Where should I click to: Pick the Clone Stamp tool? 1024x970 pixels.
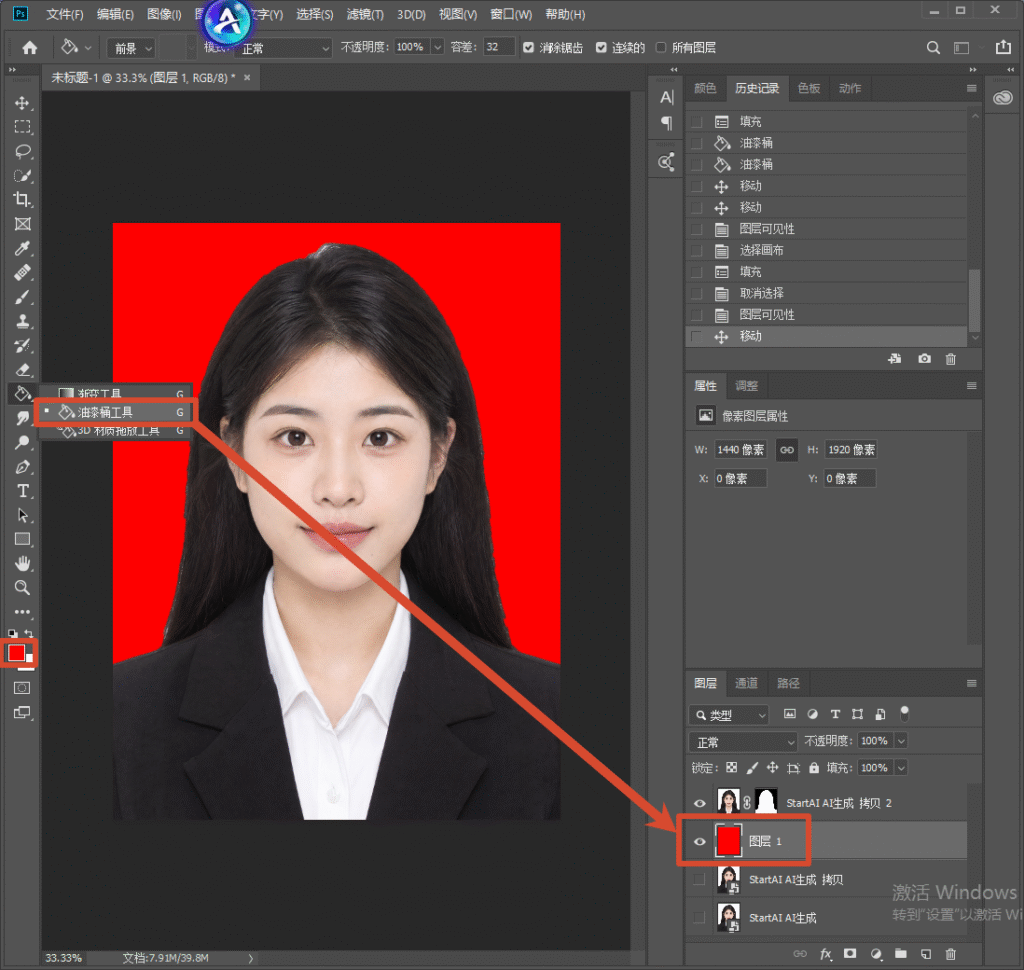point(22,321)
